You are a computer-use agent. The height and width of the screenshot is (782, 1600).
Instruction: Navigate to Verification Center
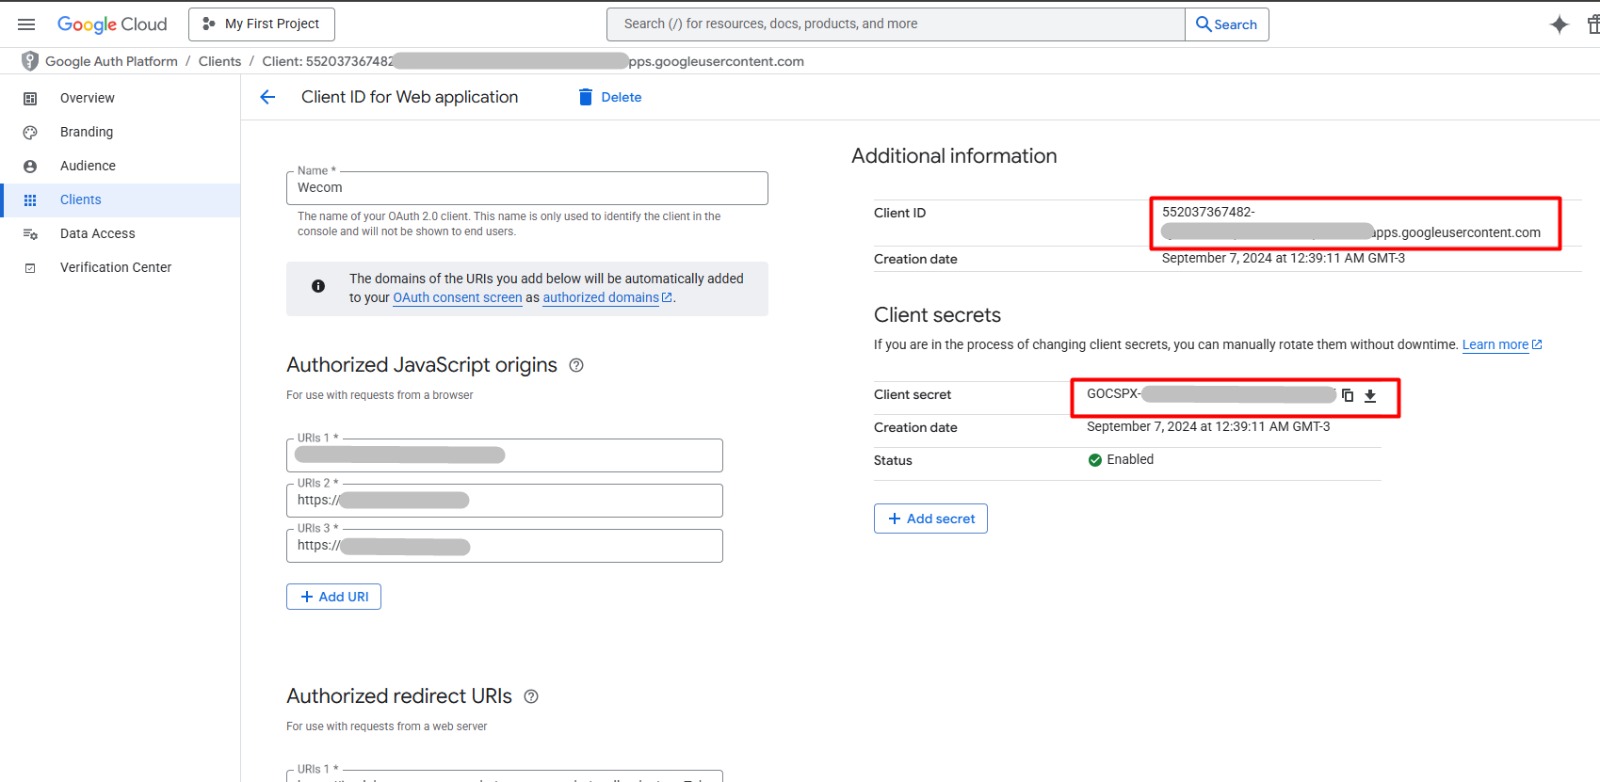tap(115, 268)
